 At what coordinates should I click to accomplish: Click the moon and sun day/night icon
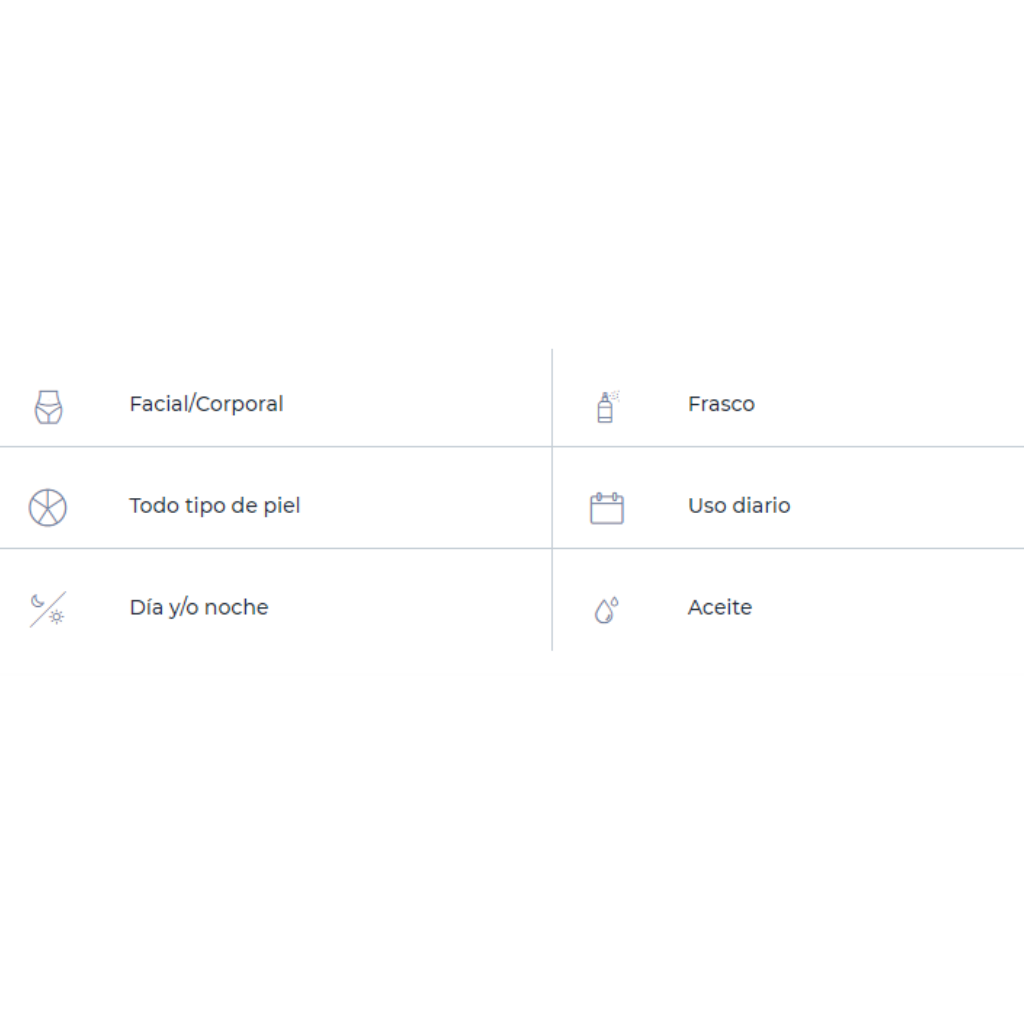(48, 609)
